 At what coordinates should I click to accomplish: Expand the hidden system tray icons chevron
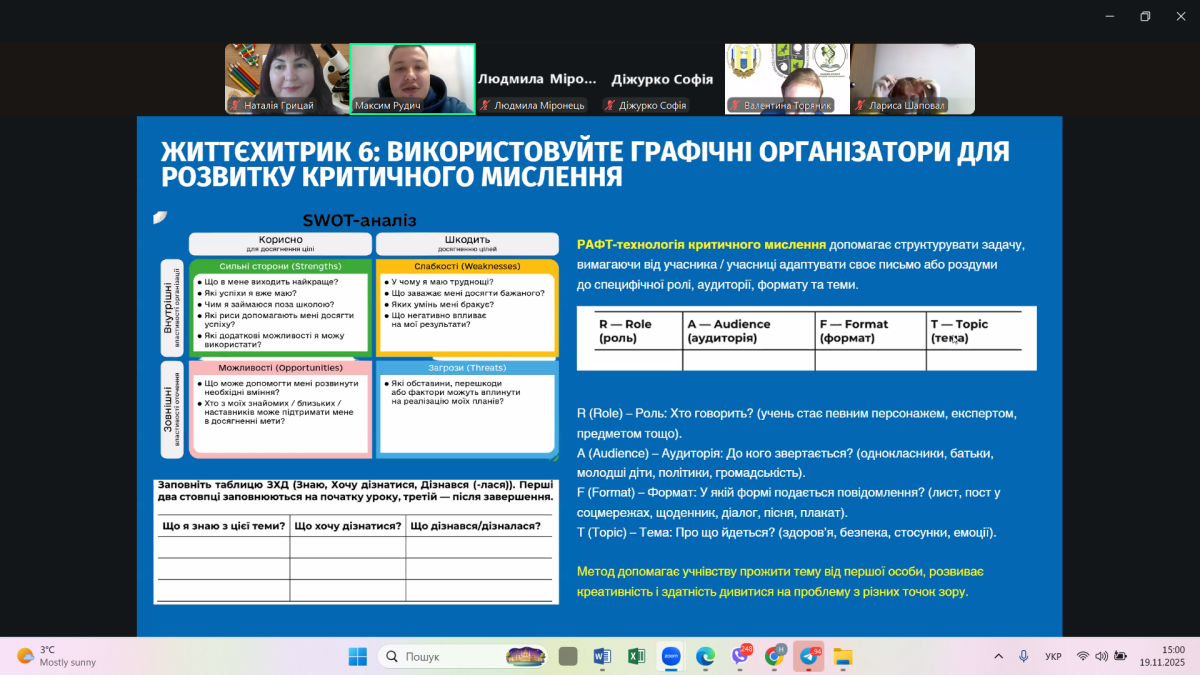coord(998,656)
